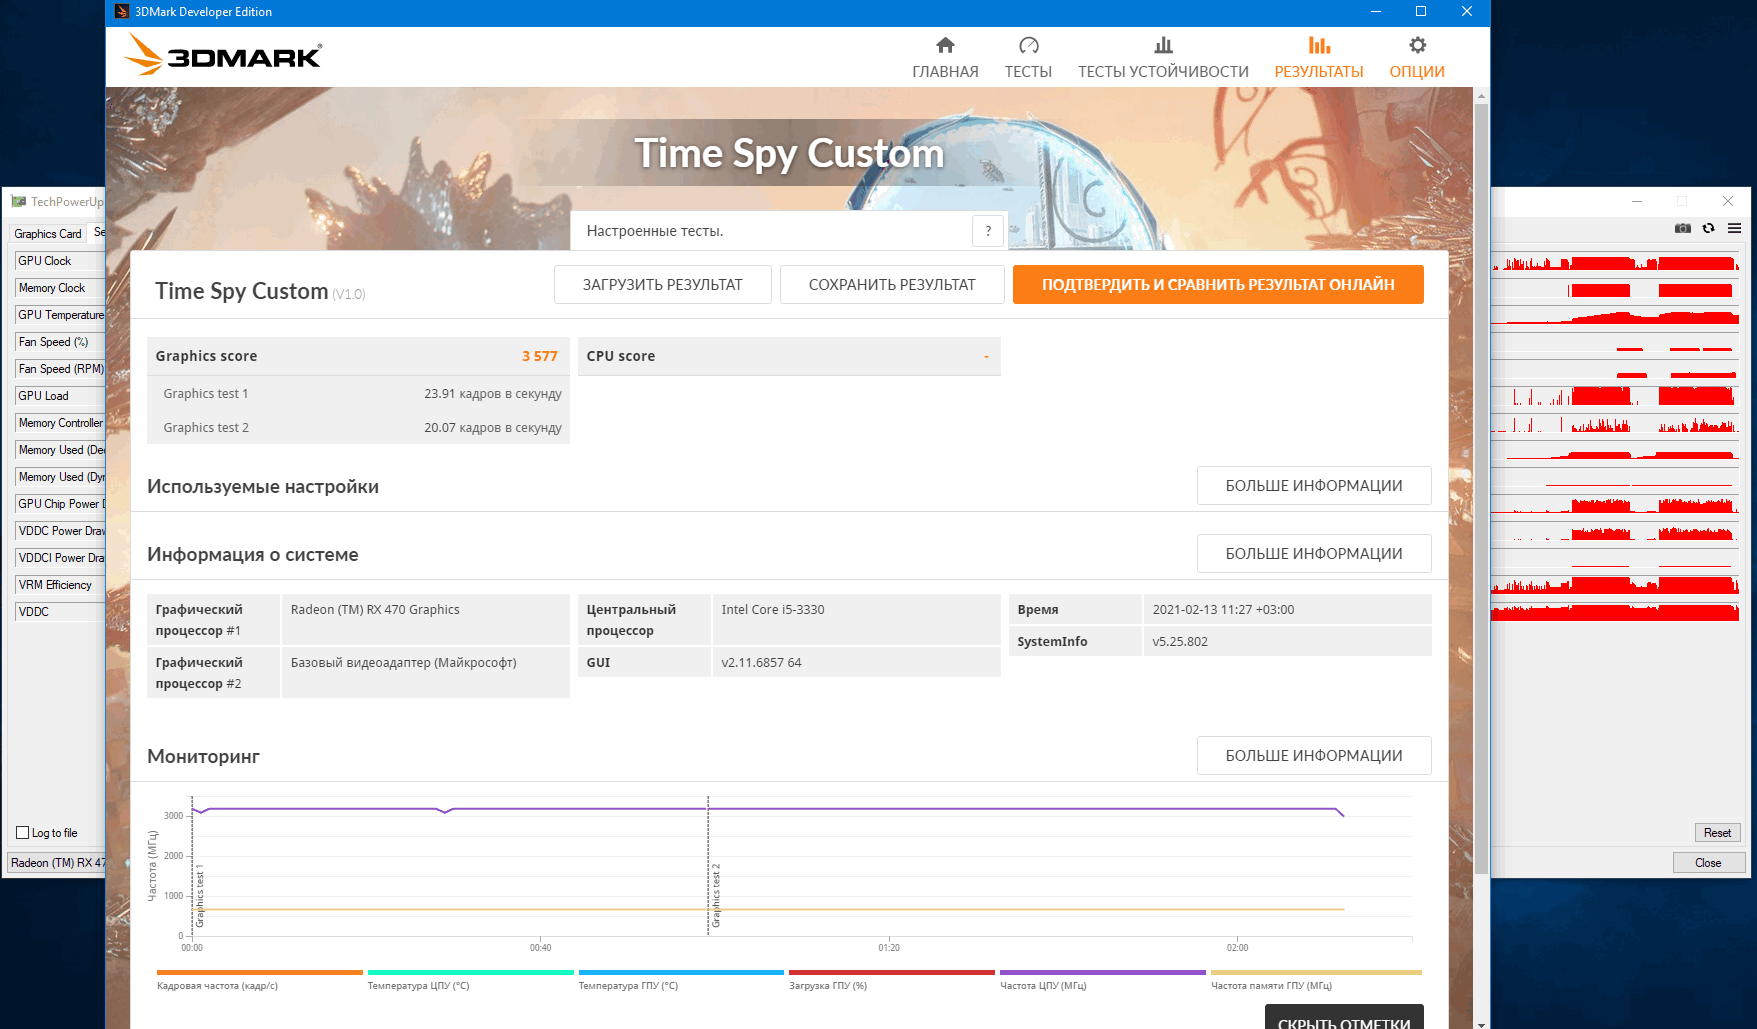Toggle Загрузка ГПУ legend swatch
1757x1029 pixels.
coord(892,972)
